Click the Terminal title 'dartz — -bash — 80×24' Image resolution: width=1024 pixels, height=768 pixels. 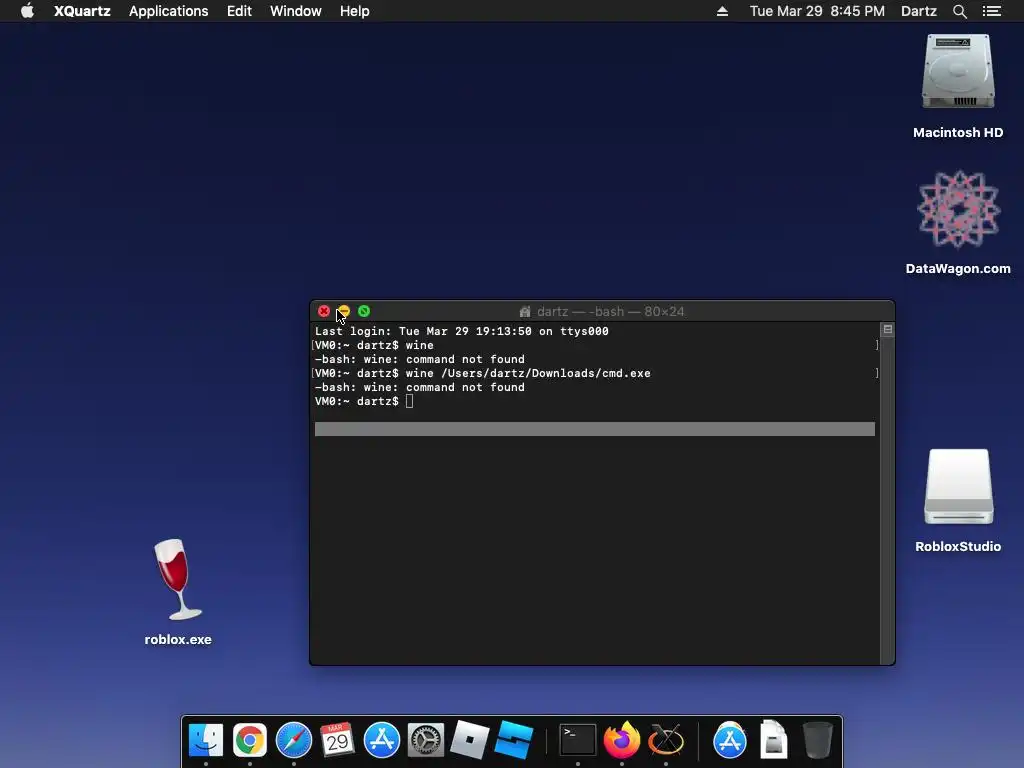(x=611, y=312)
